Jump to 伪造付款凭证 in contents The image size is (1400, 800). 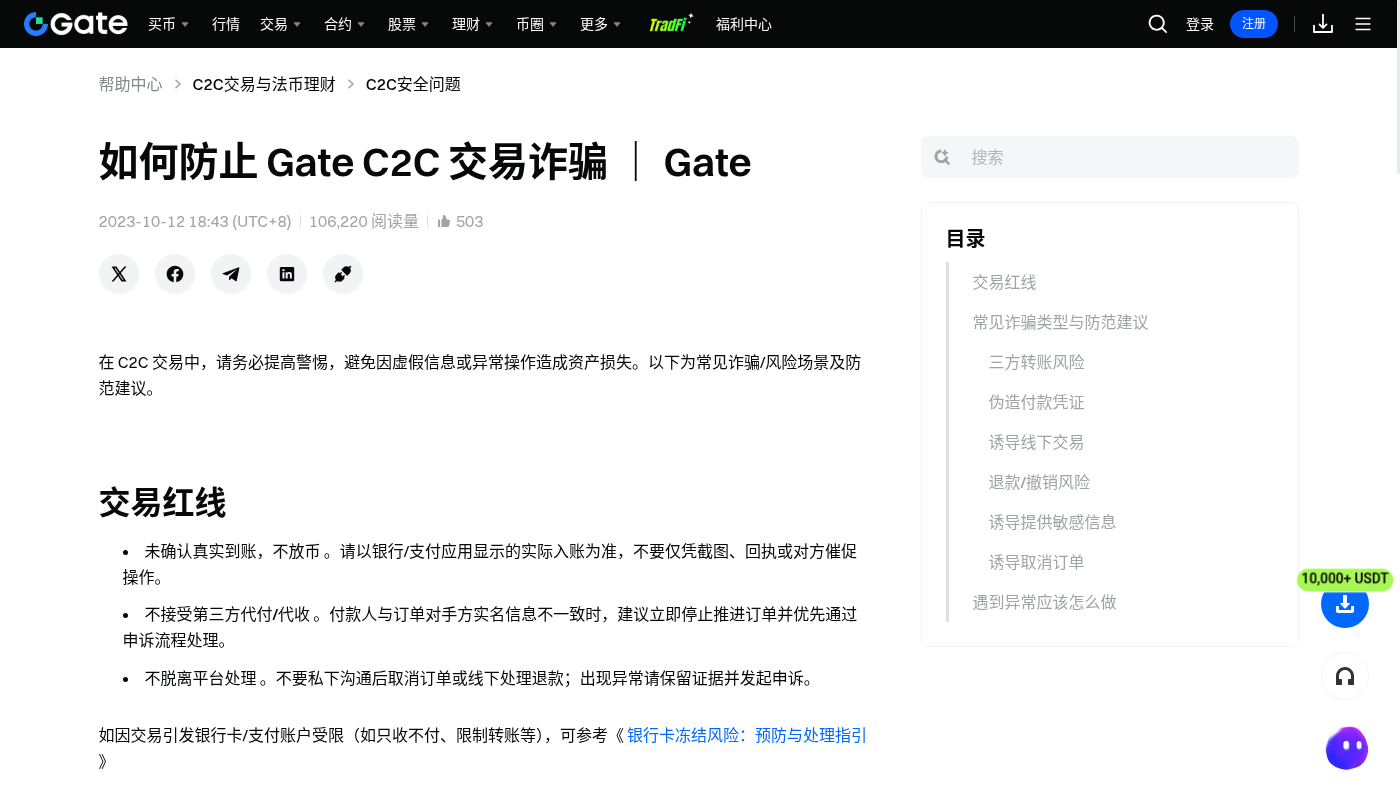tap(1036, 402)
